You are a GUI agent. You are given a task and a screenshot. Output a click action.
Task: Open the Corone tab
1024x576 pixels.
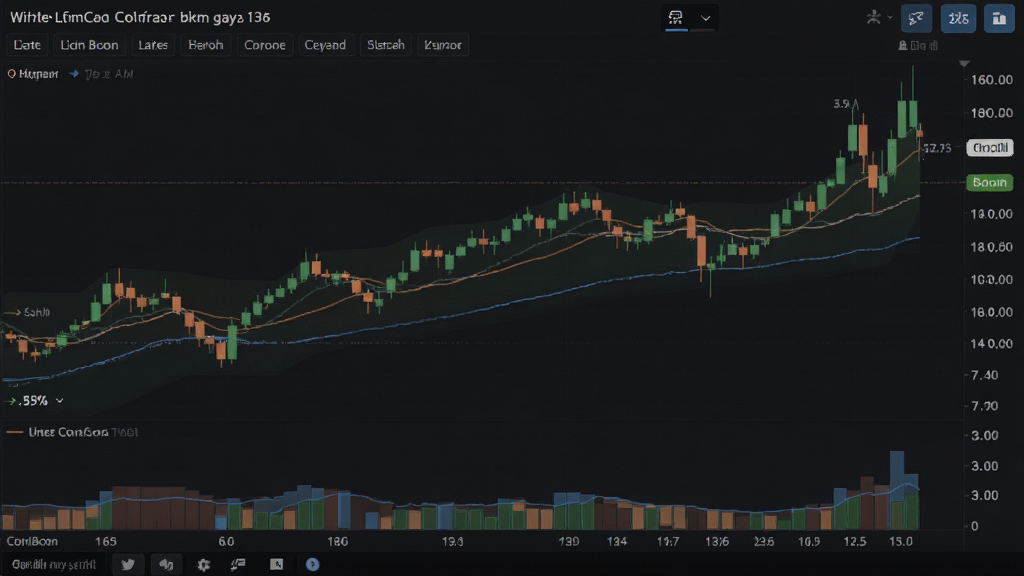click(x=264, y=45)
